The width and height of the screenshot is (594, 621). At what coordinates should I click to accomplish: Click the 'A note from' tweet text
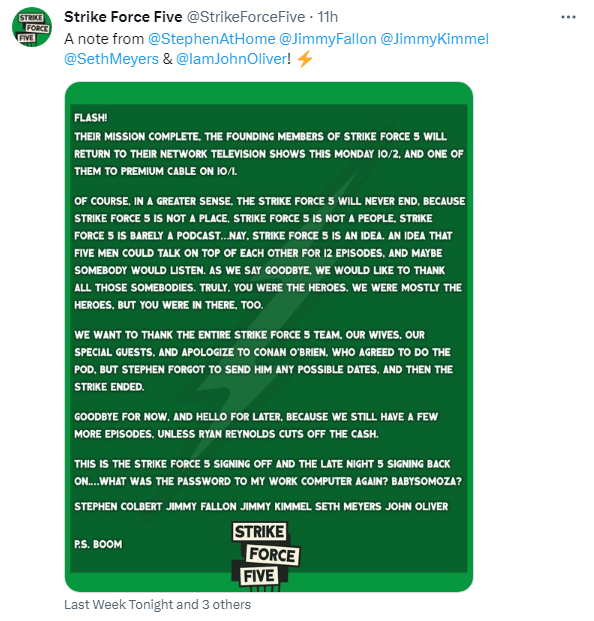(x=104, y=39)
